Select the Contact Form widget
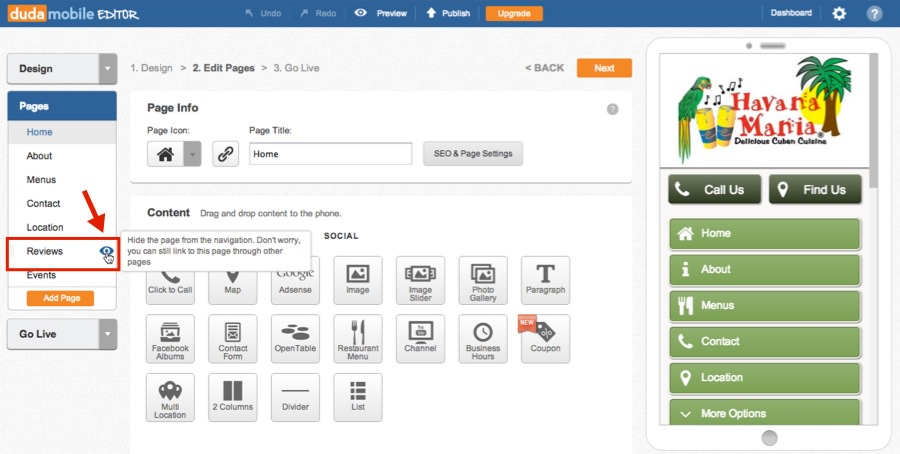 [232, 339]
